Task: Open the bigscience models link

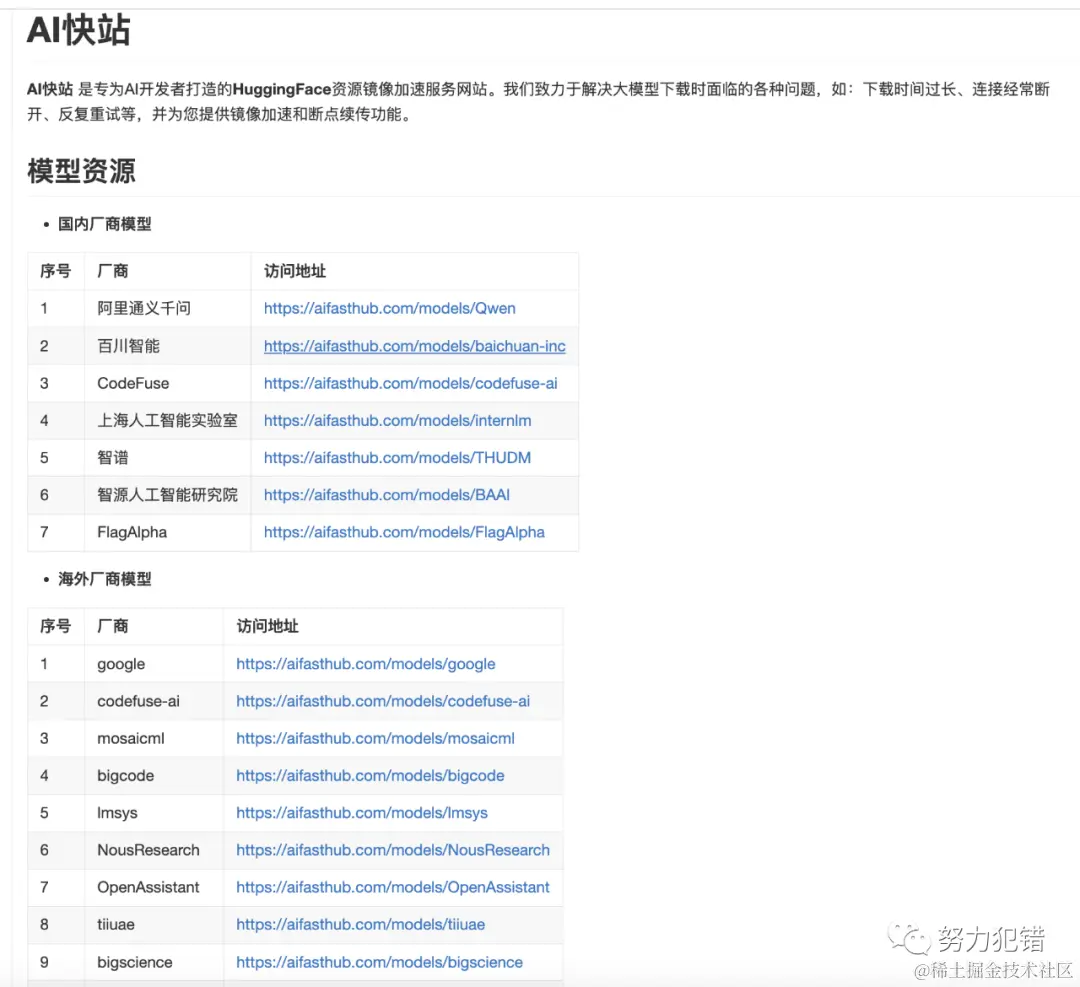Action: coord(379,962)
